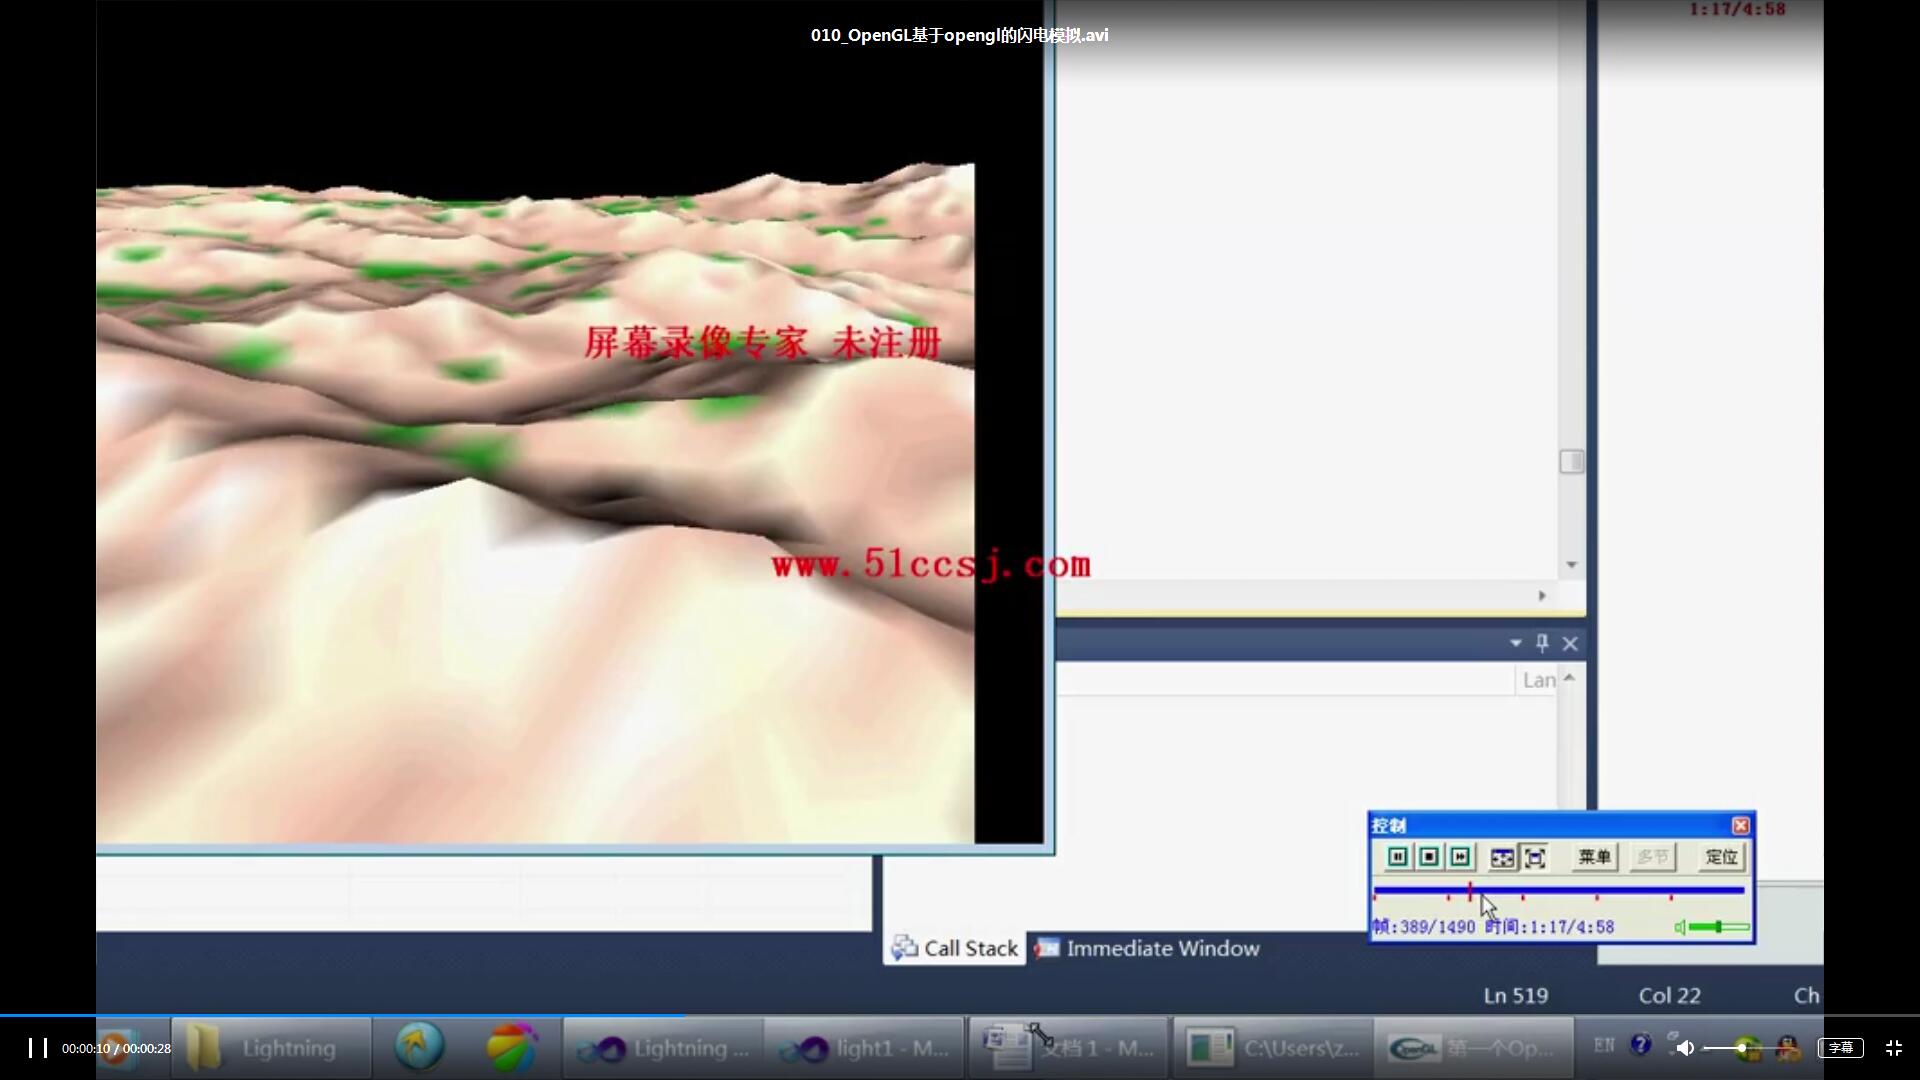
Task: Click the skip-forward icon in 控制 panel
Action: click(x=1460, y=857)
